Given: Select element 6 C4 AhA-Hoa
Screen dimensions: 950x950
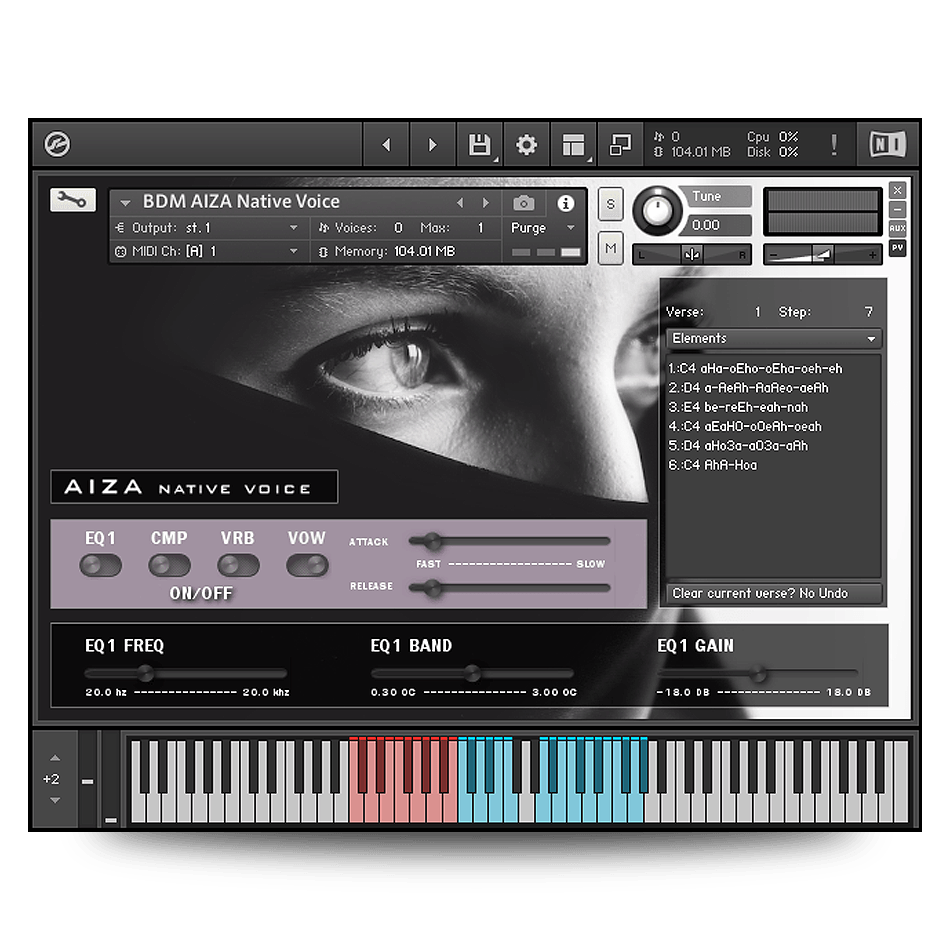Looking at the screenshot, I should pos(712,465).
